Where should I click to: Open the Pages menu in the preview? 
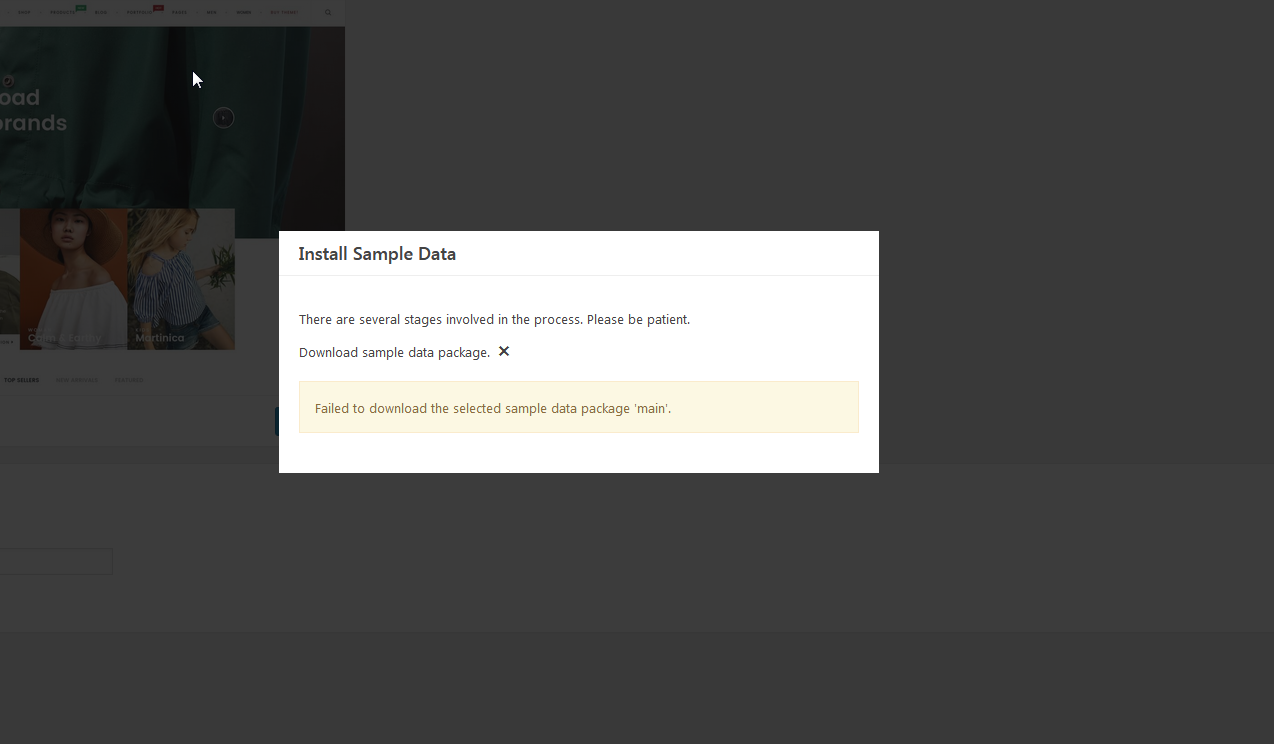(x=179, y=13)
